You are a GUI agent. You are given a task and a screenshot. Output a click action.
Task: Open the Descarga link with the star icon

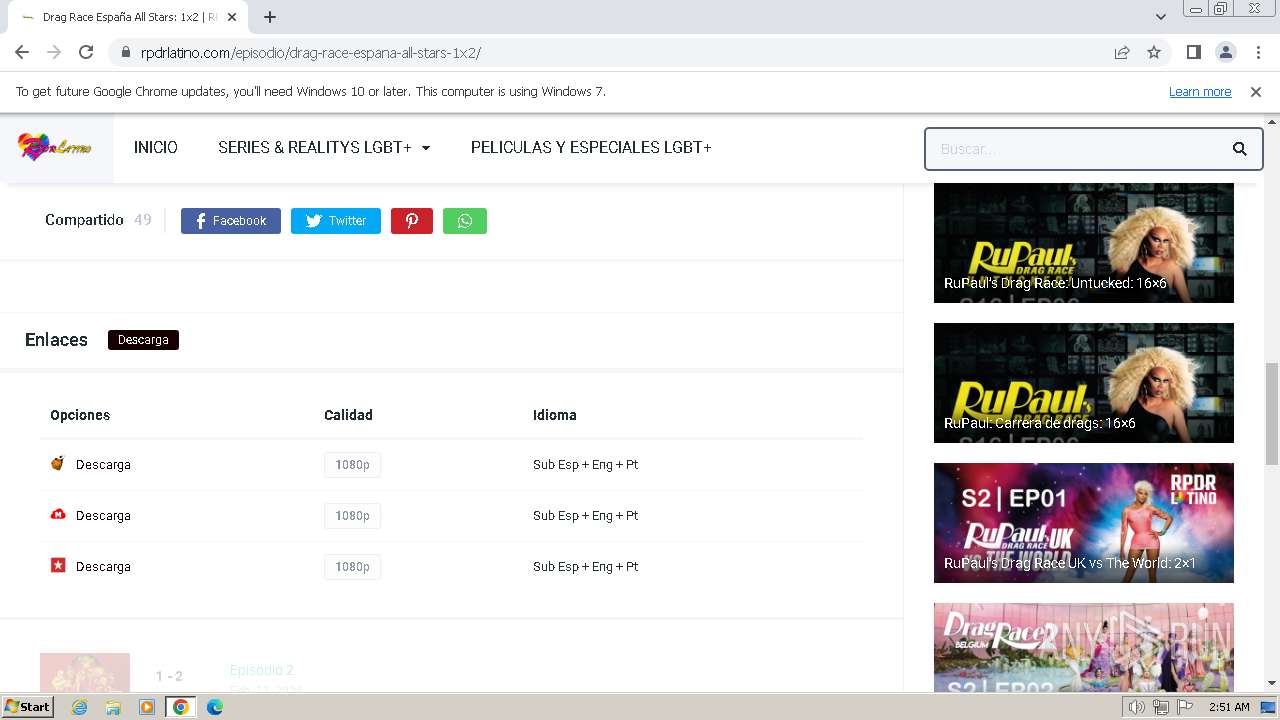point(103,566)
